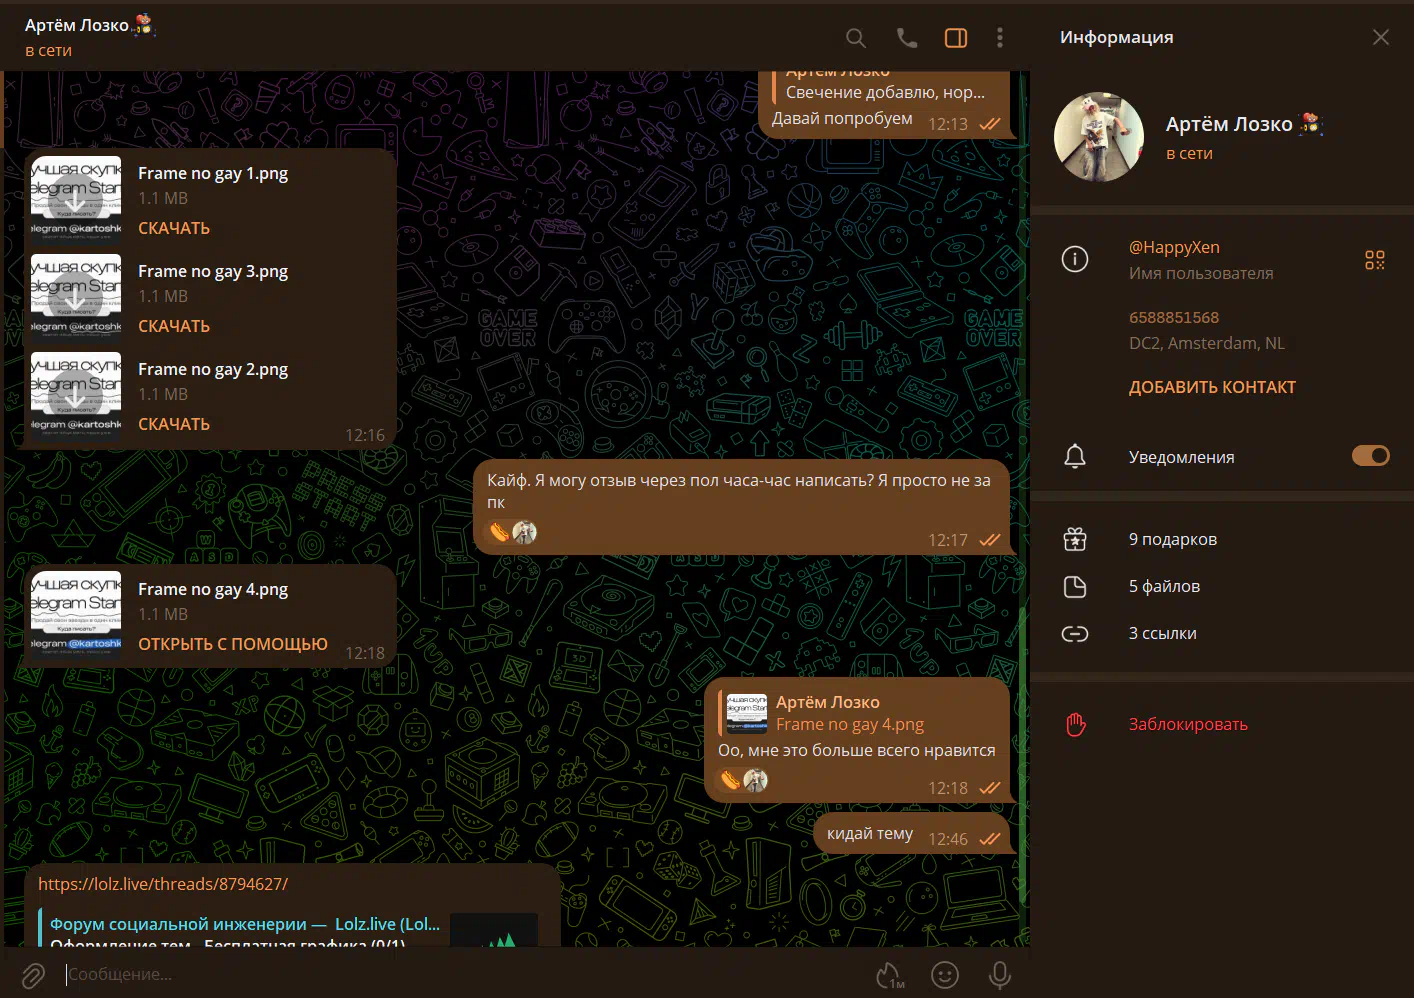1414x998 pixels.
Task: Click the info circle icon beside username
Action: point(1075,260)
